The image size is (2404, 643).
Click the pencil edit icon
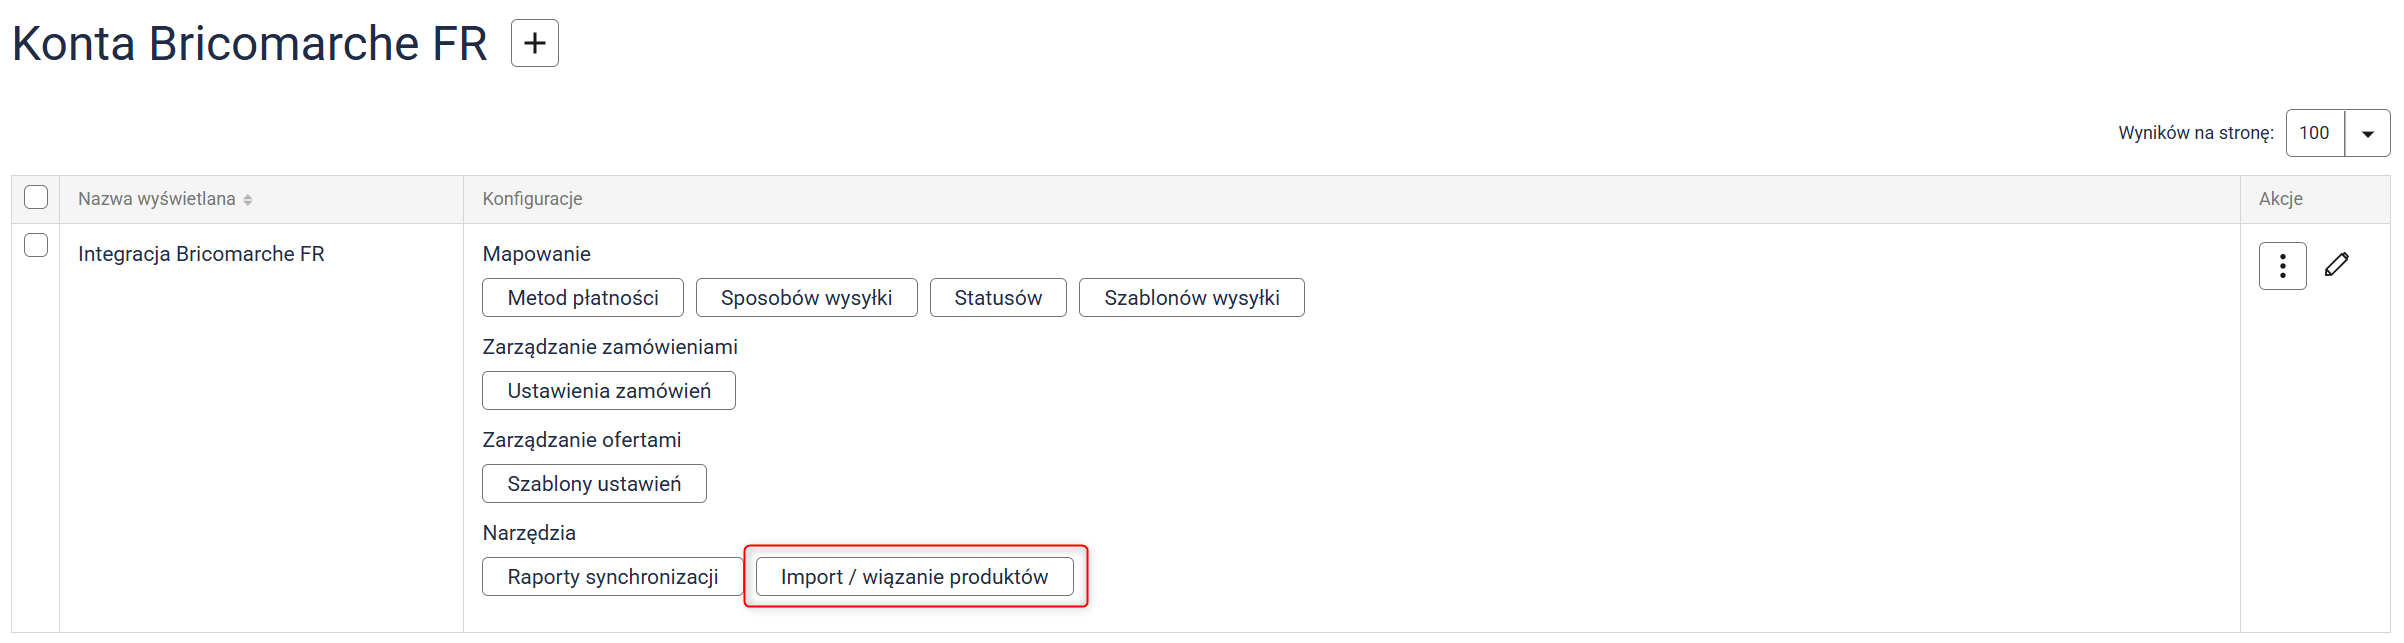pos(2337,265)
